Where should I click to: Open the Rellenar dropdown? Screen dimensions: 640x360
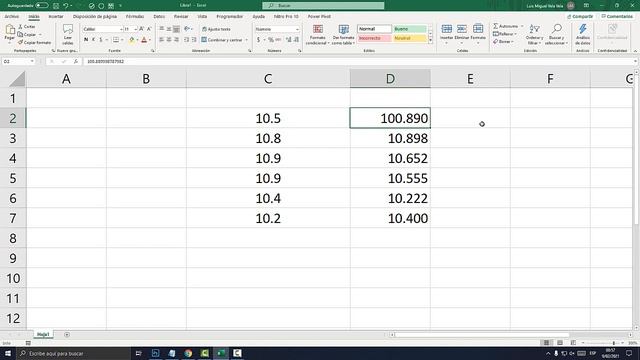point(505,34)
